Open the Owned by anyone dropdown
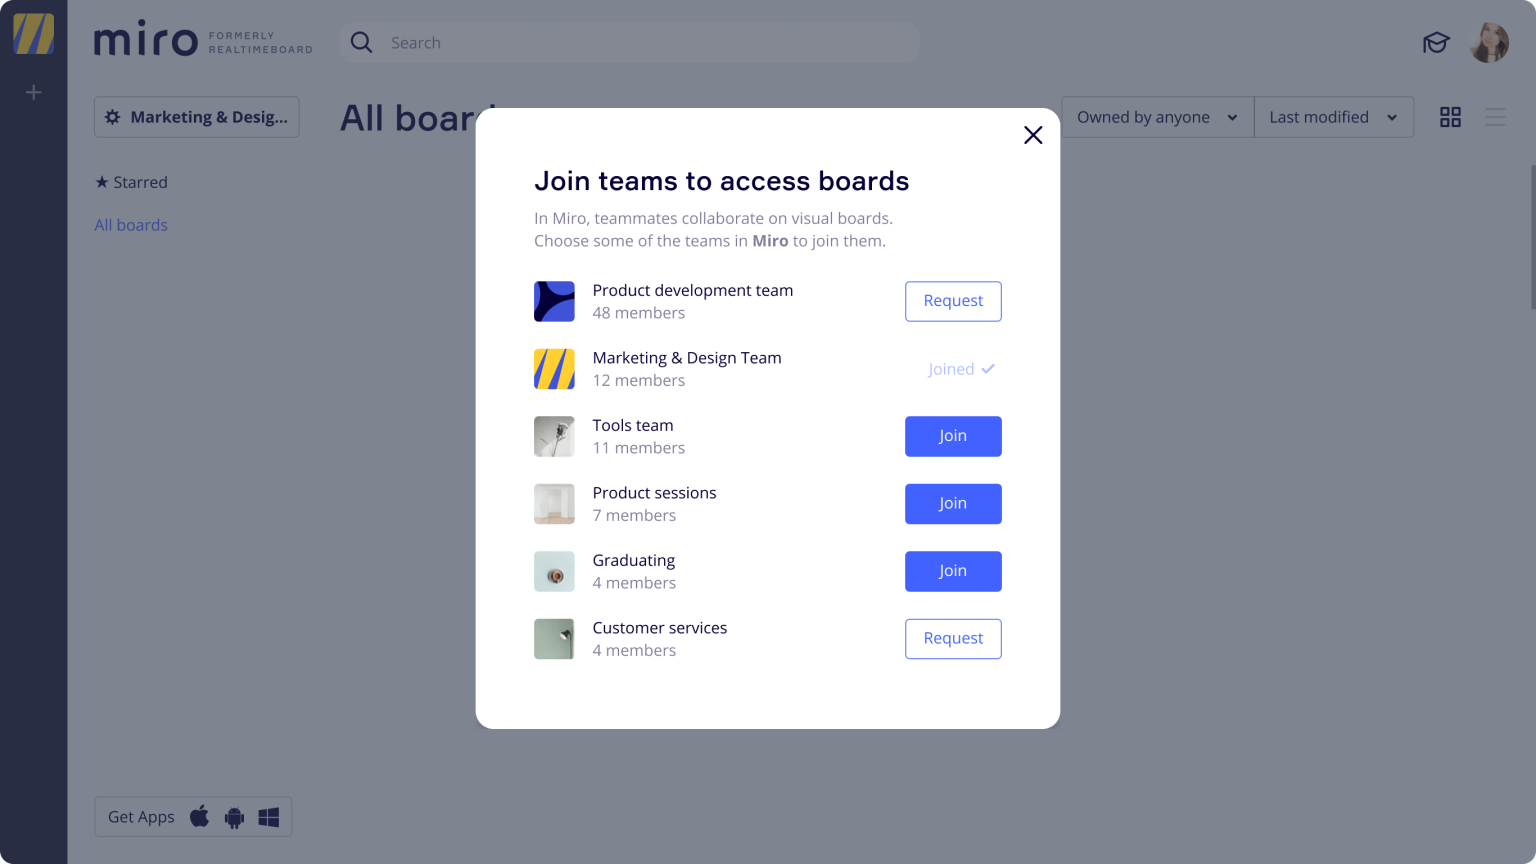This screenshot has height=864, width=1536. [x=1156, y=117]
